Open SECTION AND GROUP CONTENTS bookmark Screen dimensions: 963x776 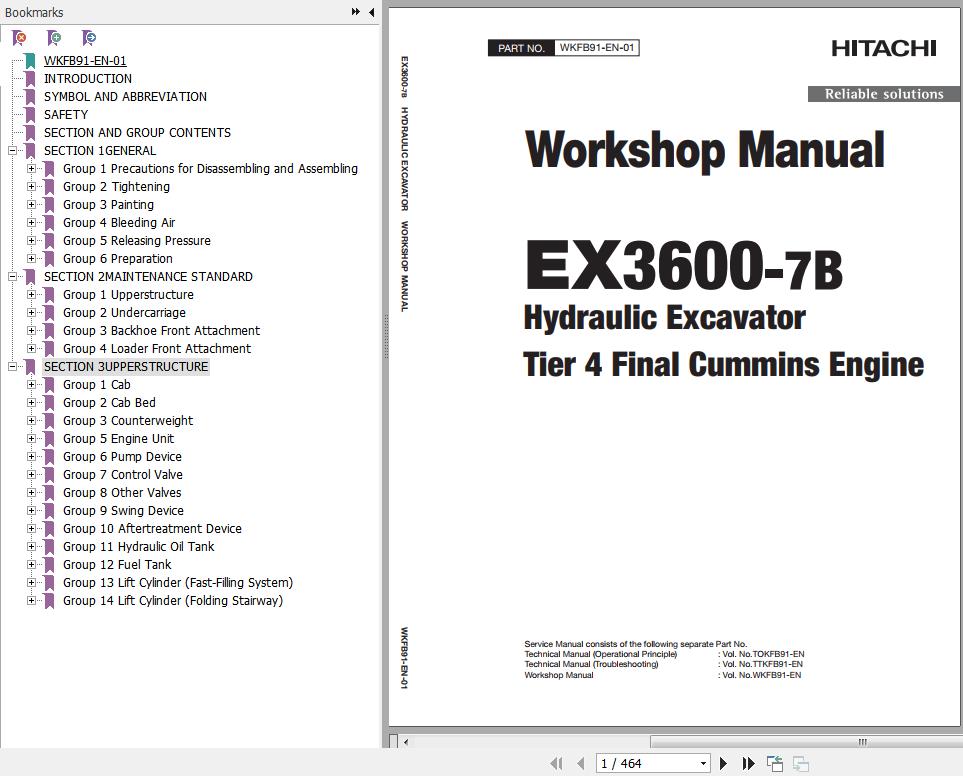point(137,133)
